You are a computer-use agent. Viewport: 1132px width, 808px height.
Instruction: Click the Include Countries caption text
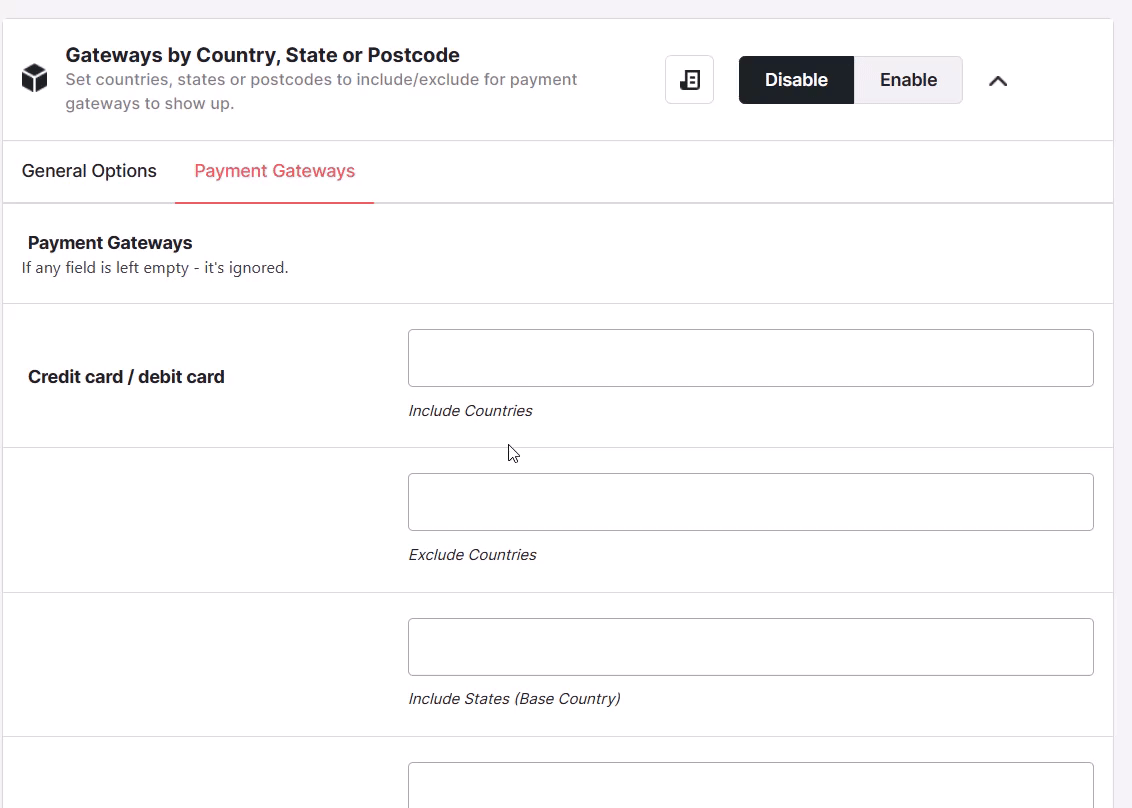[470, 411]
